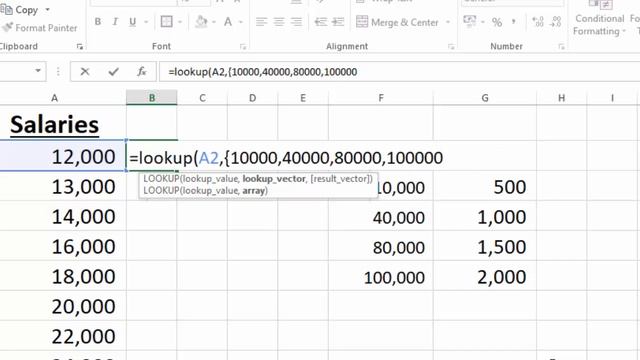Expand the Name Box dropdown
640x360 pixels.
(38, 71)
